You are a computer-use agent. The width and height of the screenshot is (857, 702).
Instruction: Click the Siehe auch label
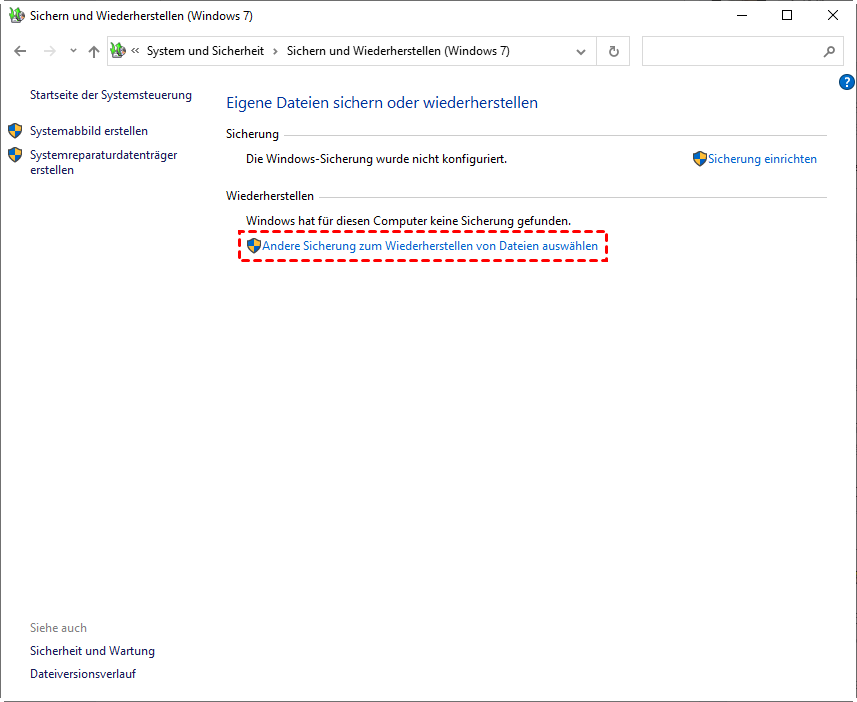click(x=58, y=628)
